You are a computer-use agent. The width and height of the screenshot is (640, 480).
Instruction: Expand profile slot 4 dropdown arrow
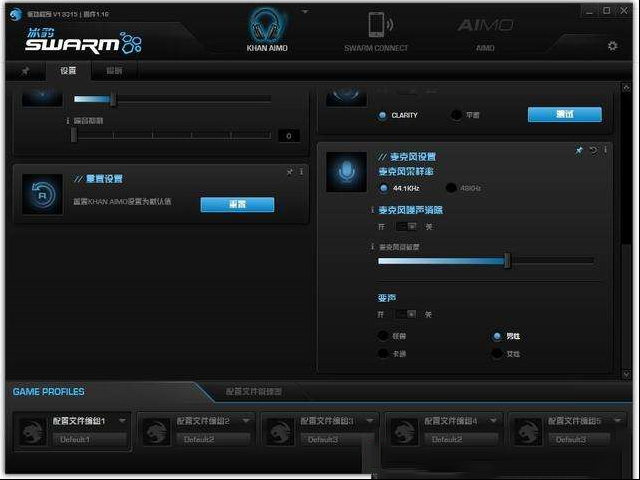tap(494, 420)
